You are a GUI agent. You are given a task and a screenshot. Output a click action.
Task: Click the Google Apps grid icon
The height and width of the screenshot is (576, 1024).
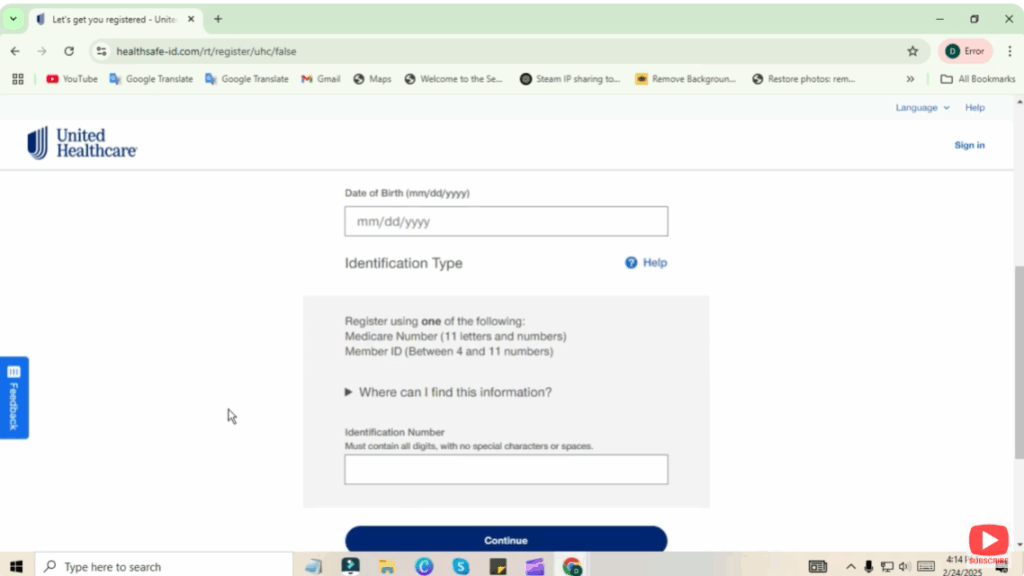tap(17, 79)
